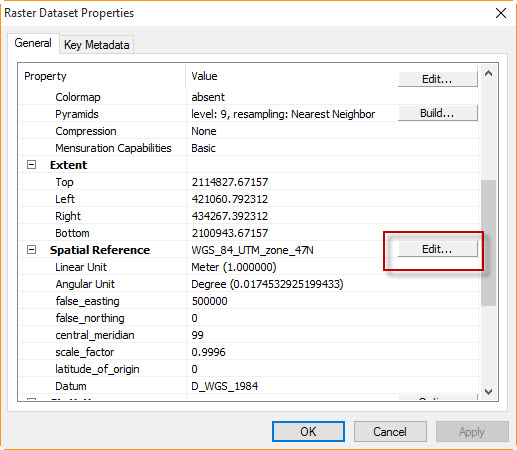
Task: Open Edit for Spatial Reference
Action: [437, 249]
